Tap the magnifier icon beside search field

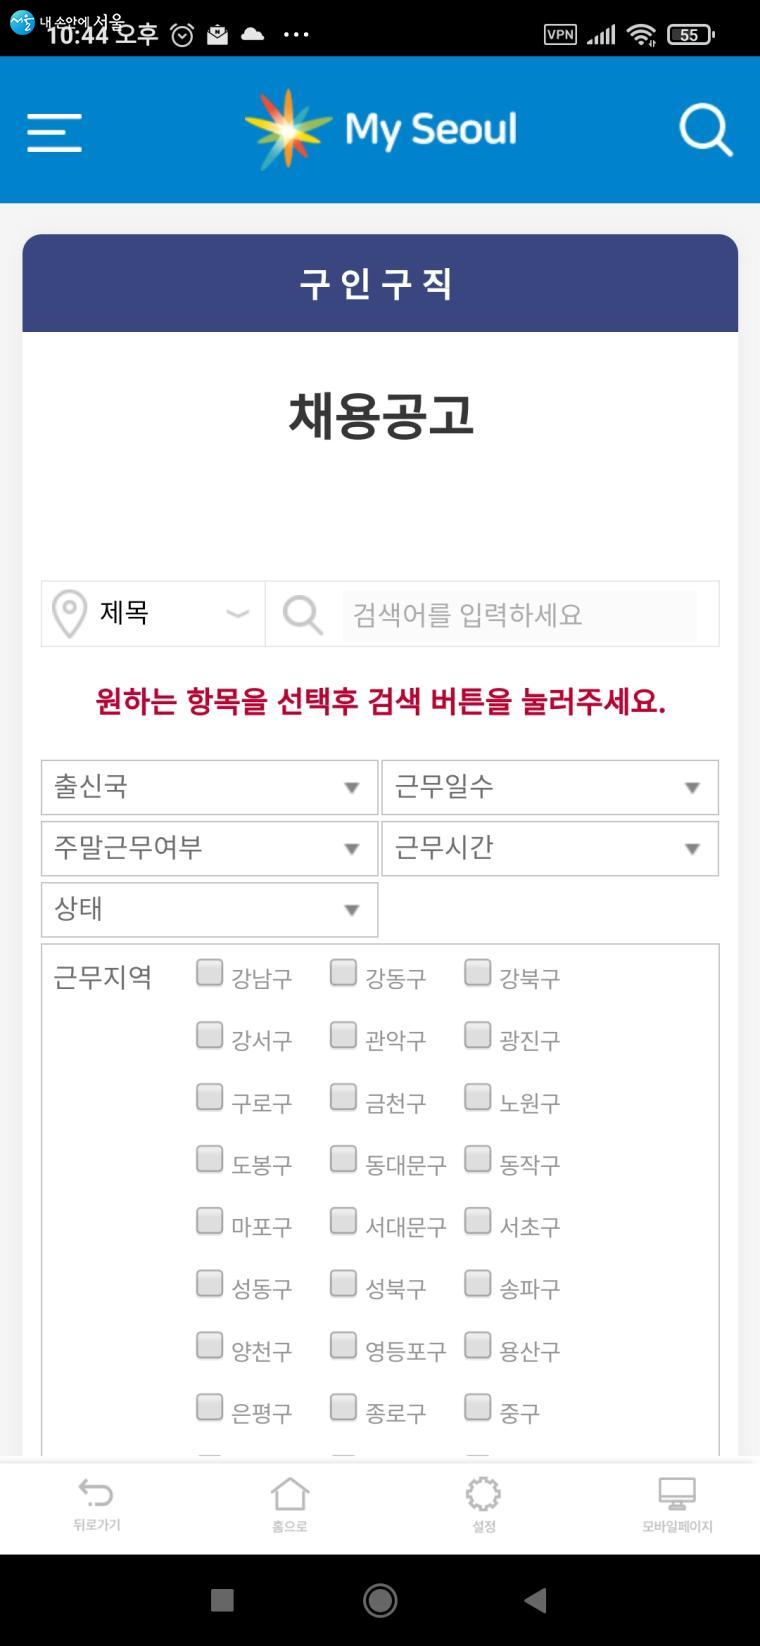tap(302, 614)
